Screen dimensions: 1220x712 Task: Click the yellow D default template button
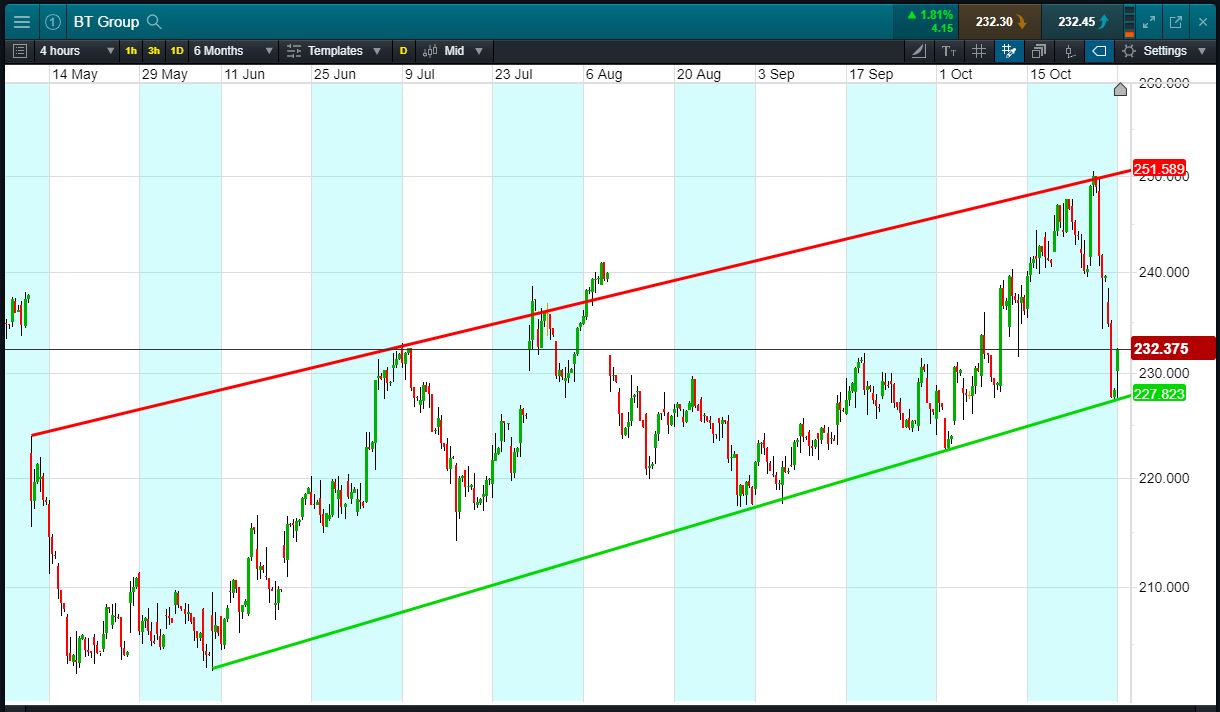point(404,51)
